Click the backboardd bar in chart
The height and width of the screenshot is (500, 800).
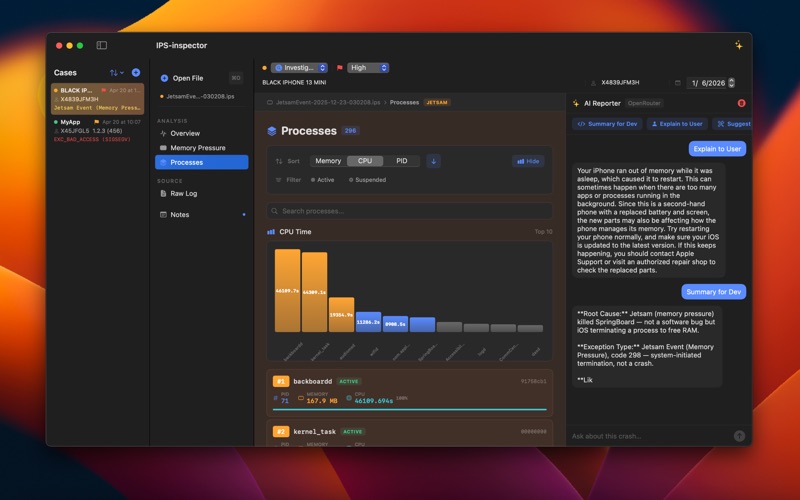click(287, 290)
